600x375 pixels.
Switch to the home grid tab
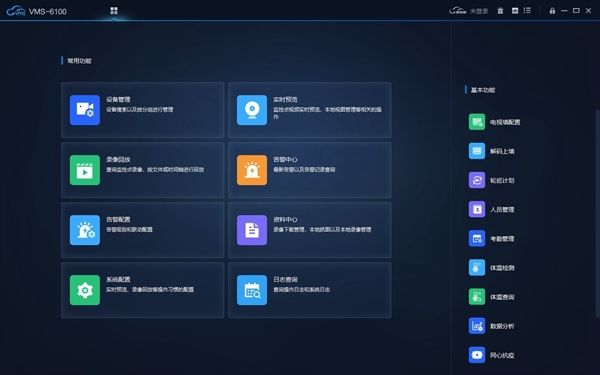pyautogui.click(x=114, y=11)
